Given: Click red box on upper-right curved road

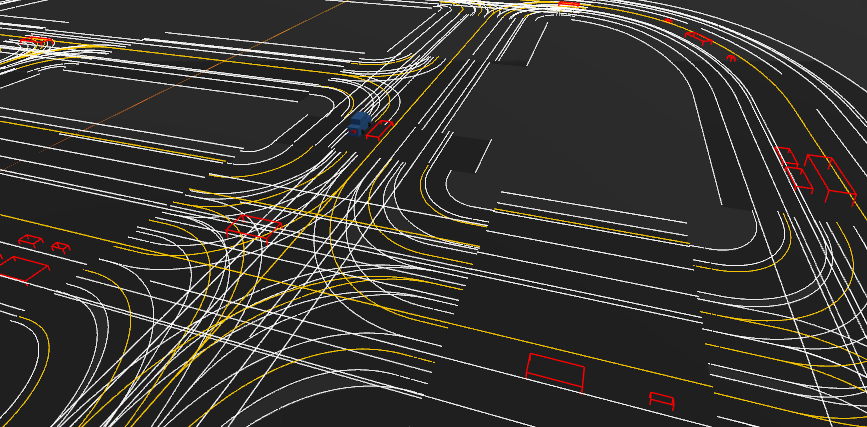Looking at the screenshot, I should (x=697, y=38).
